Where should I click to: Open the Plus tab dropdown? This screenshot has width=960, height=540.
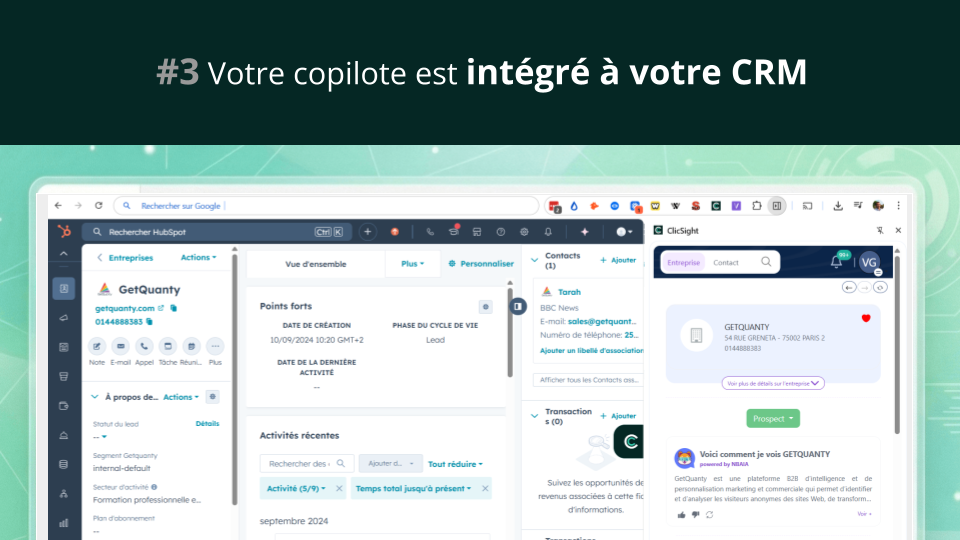point(413,264)
